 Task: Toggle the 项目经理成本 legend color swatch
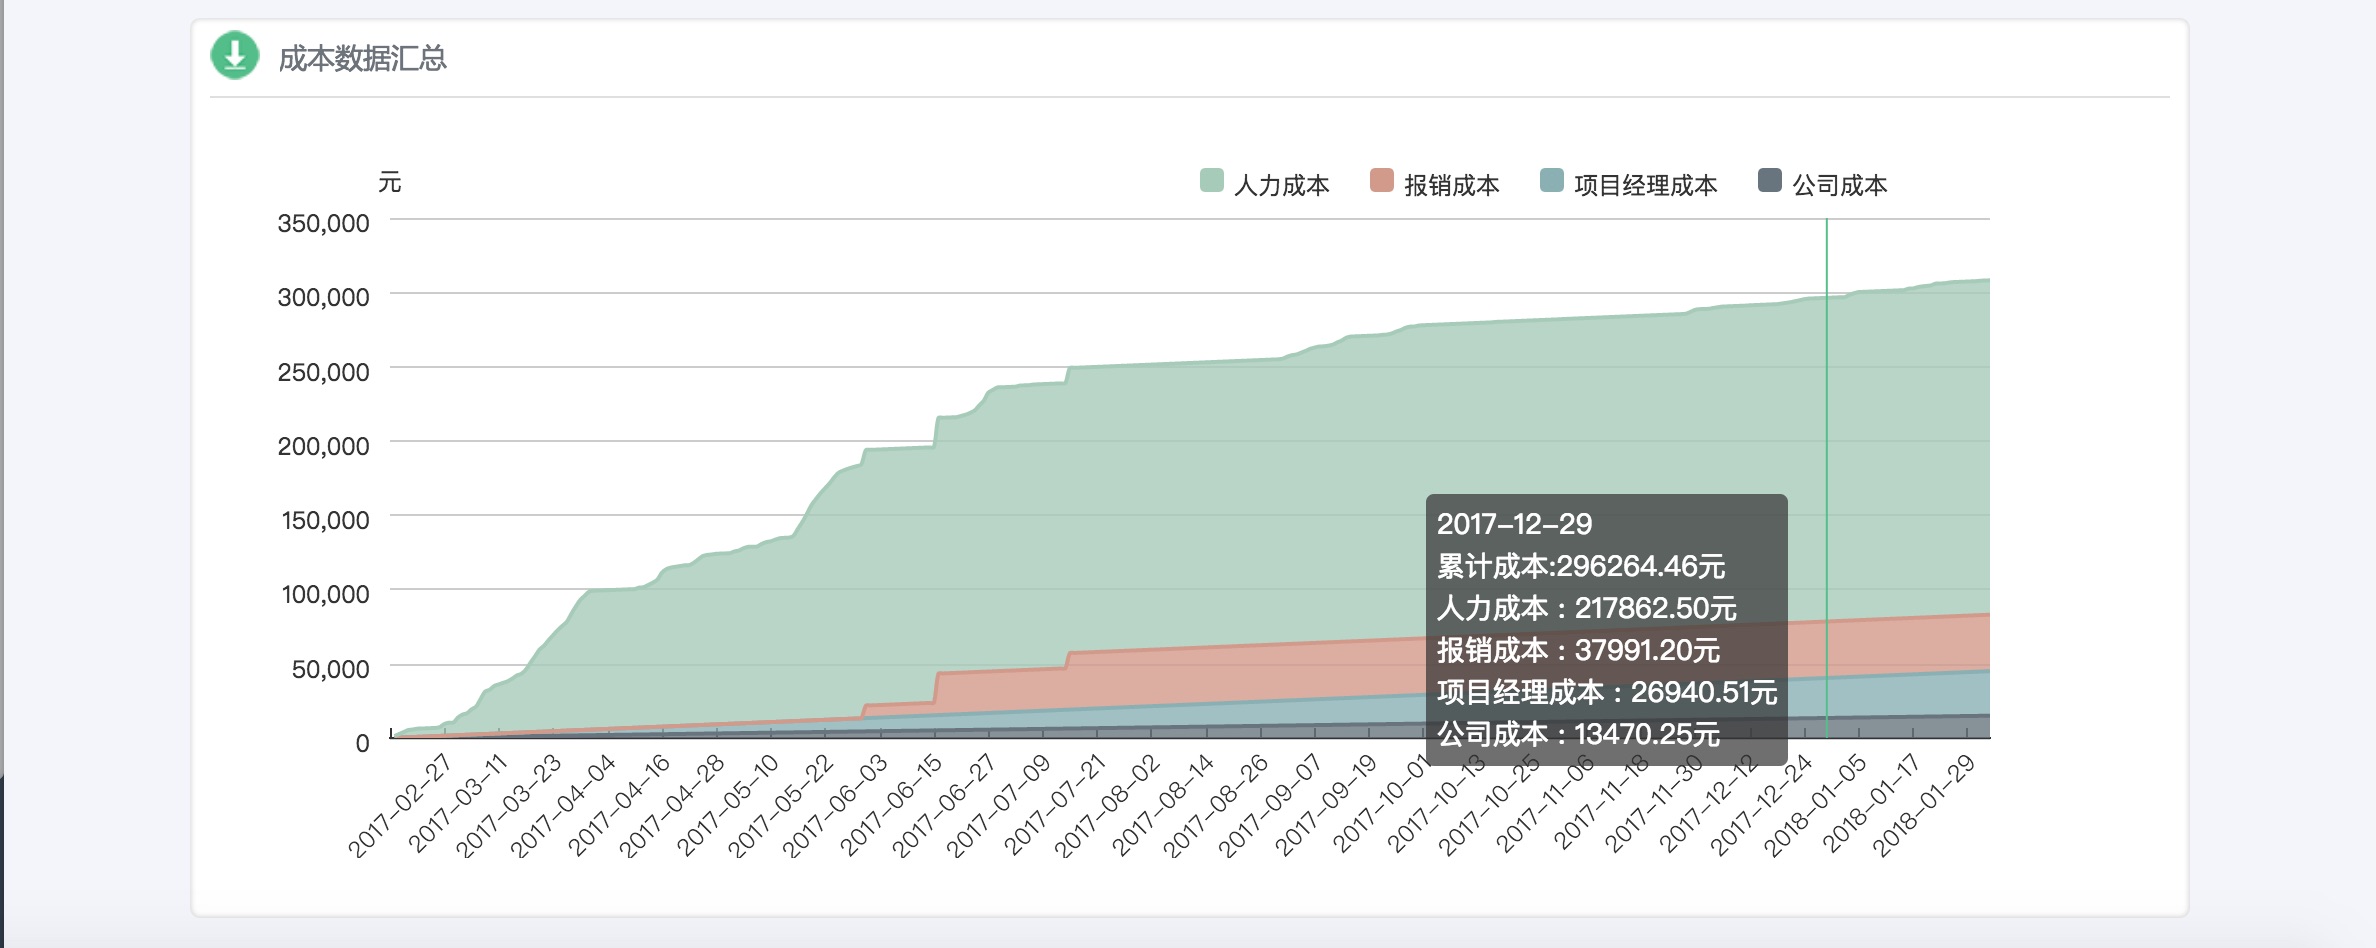(1551, 181)
